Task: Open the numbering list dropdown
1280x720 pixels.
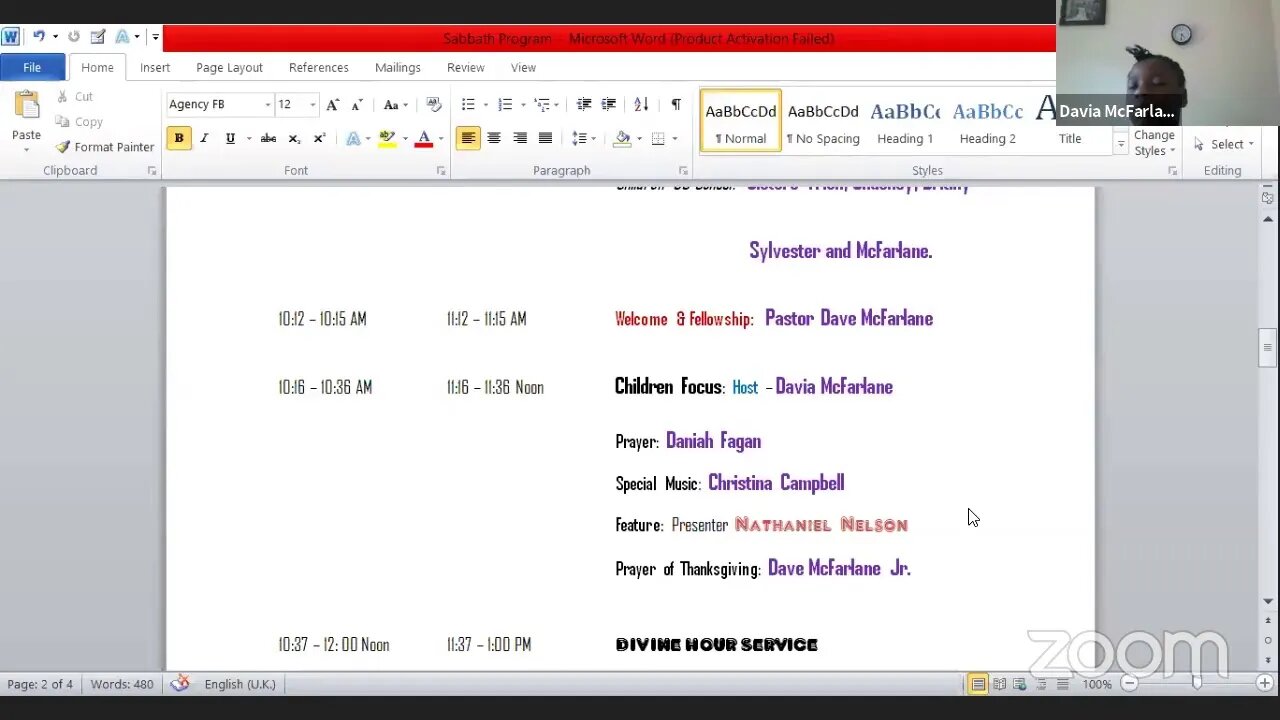Action: tap(522, 104)
